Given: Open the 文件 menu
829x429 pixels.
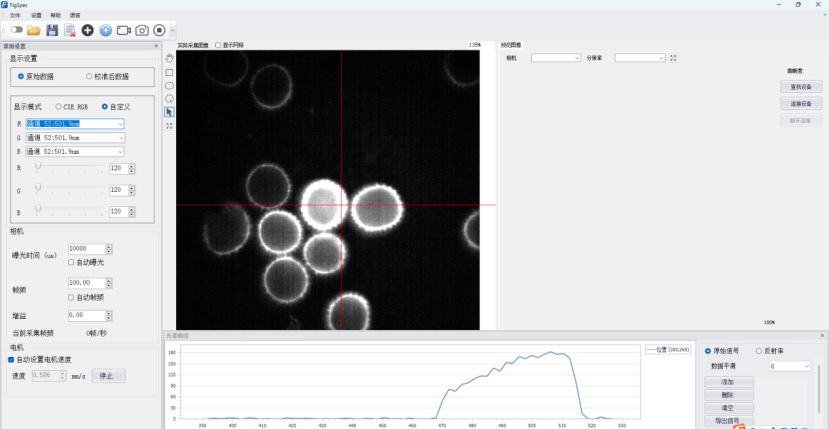Looking at the screenshot, I should 15,16.
